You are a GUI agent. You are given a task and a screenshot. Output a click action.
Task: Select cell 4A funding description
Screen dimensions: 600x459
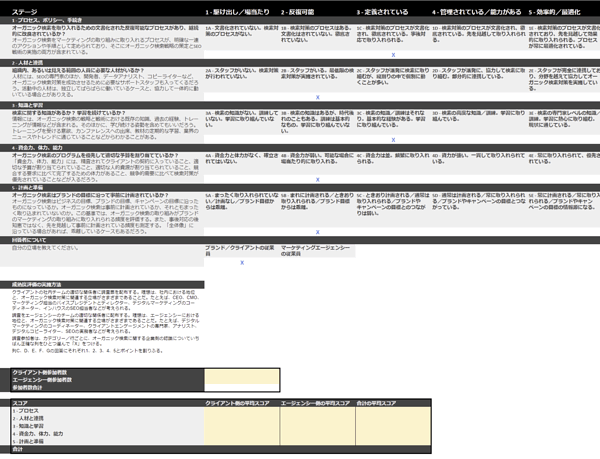(242, 158)
